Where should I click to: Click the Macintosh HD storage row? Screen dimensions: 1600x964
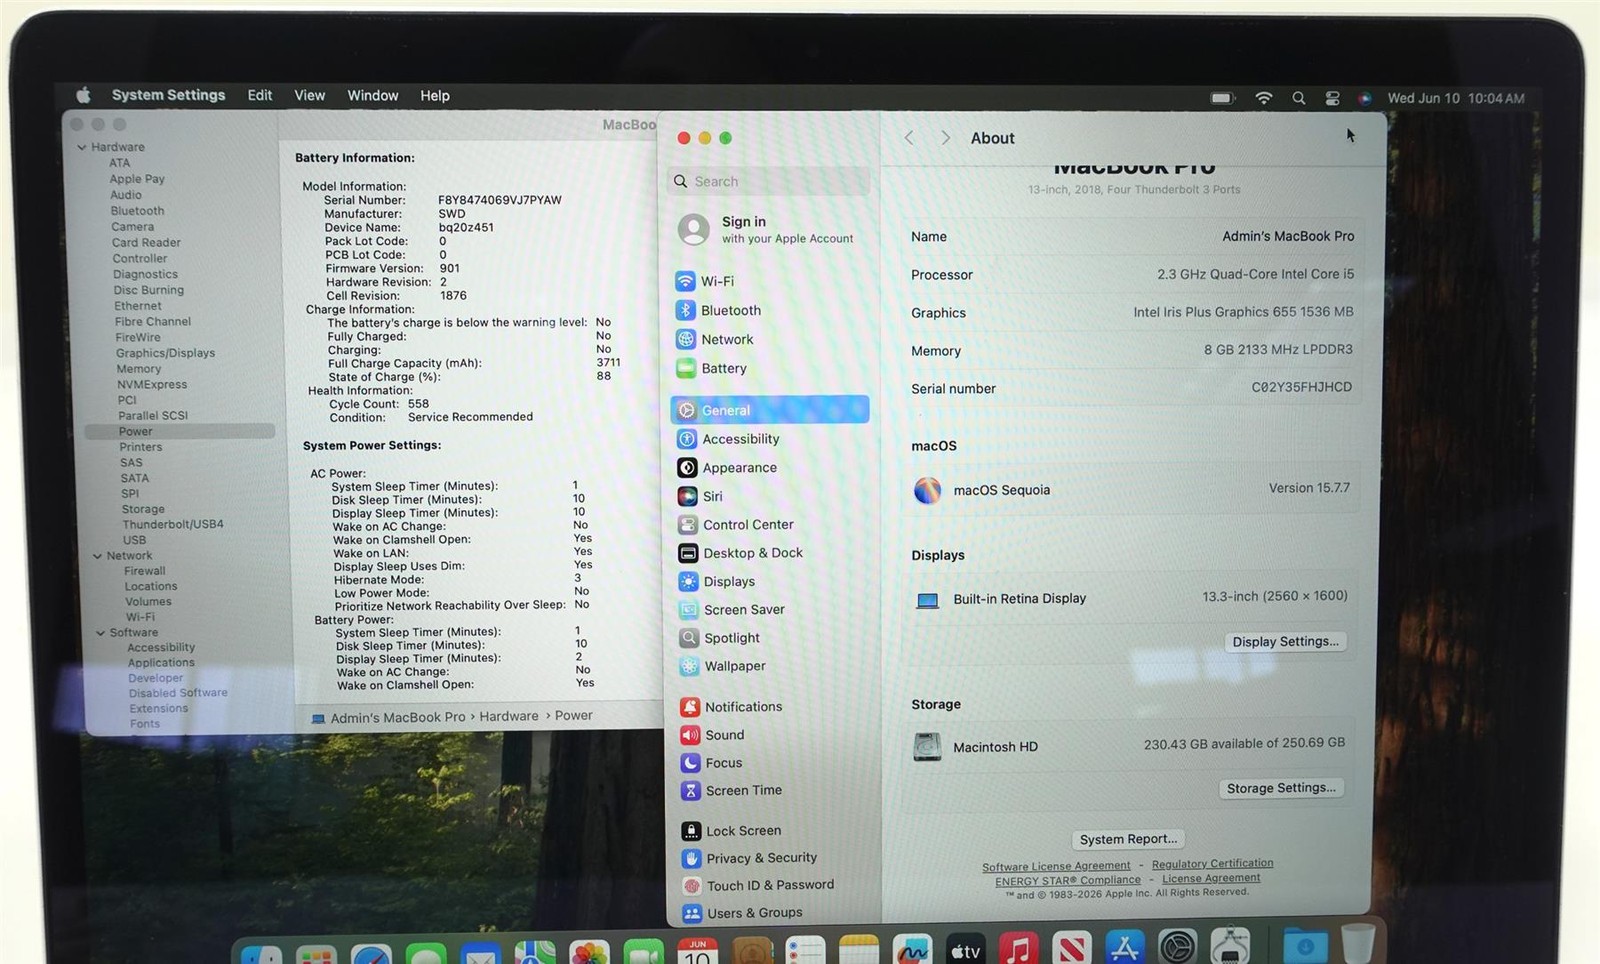(1128, 746)
